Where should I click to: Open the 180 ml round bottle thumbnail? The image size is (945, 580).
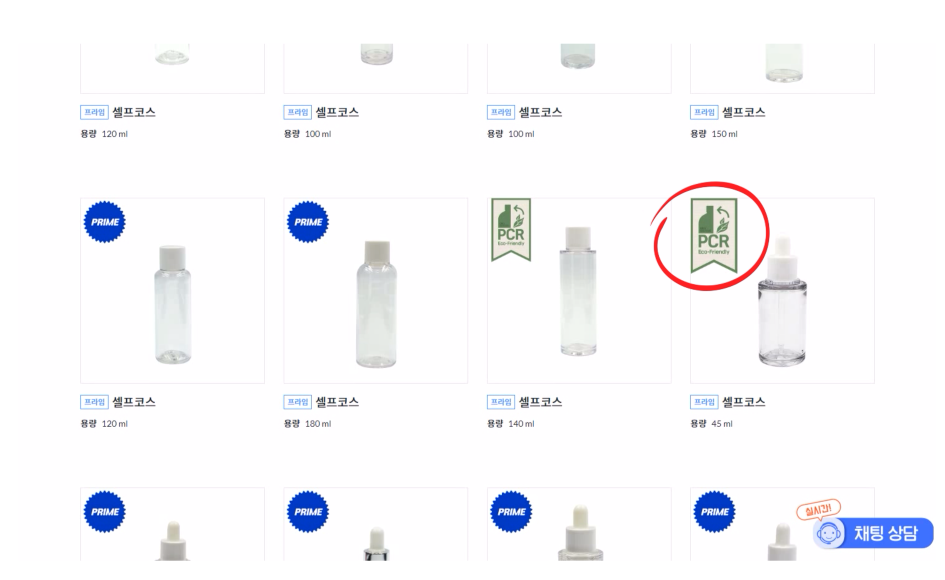[x=375, y=291]
